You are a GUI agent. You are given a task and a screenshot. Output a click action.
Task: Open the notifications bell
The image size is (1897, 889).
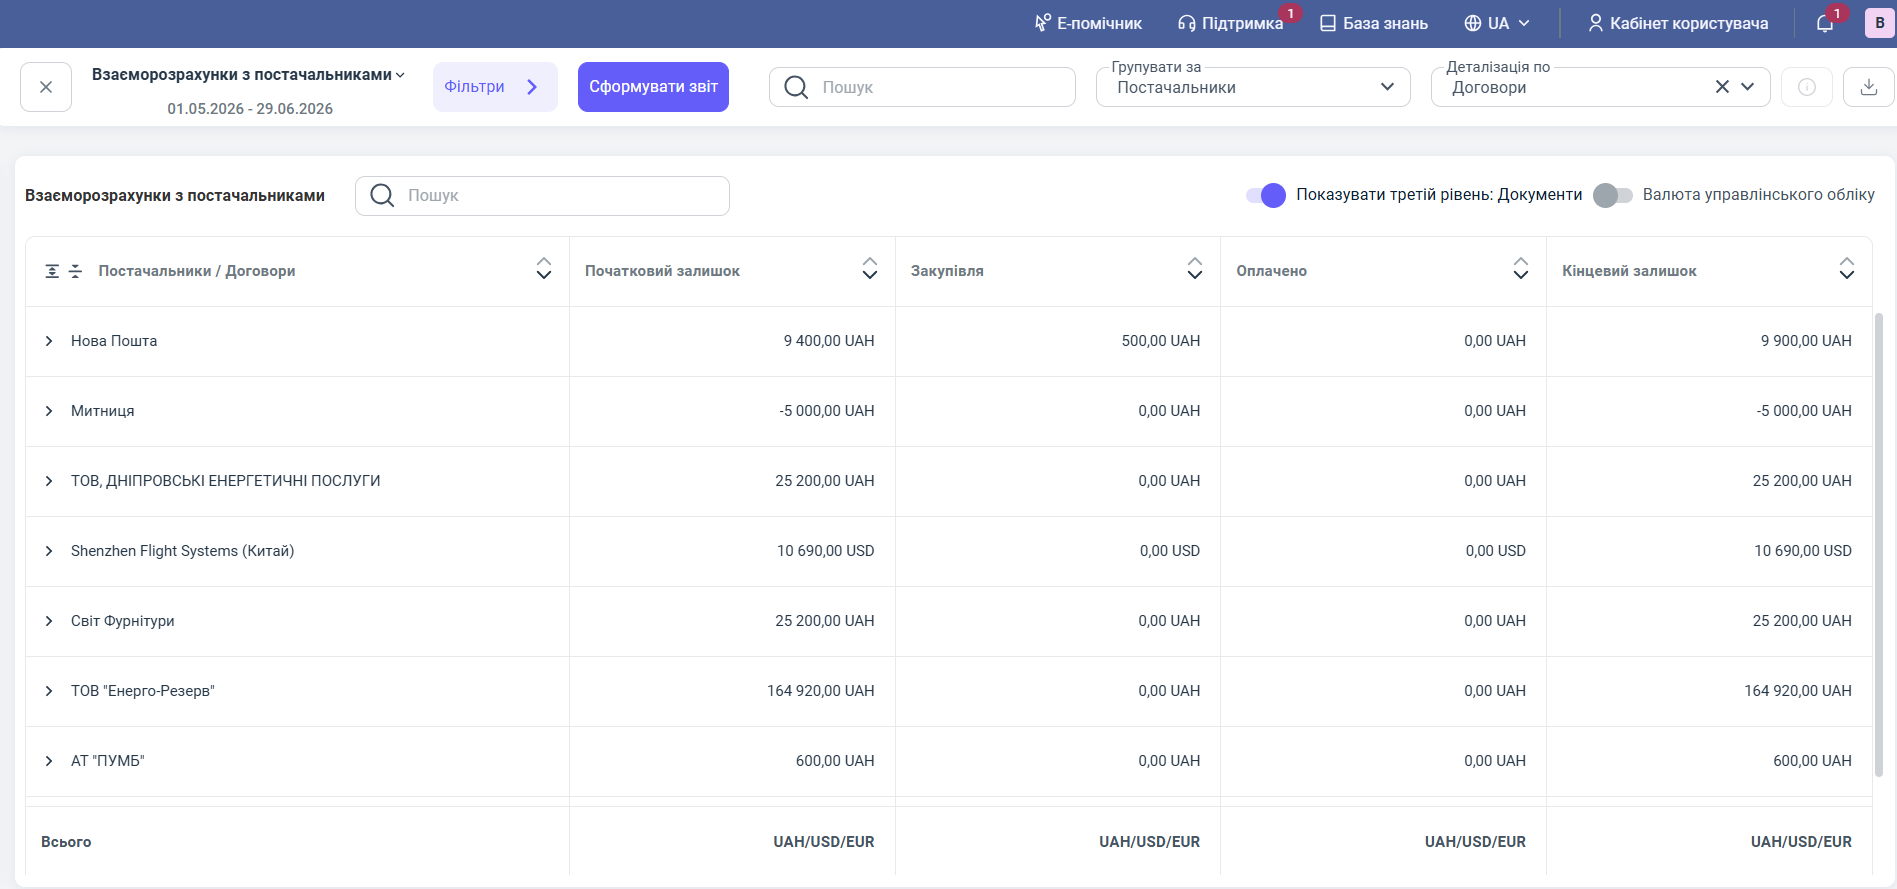tap(1825, 23)
